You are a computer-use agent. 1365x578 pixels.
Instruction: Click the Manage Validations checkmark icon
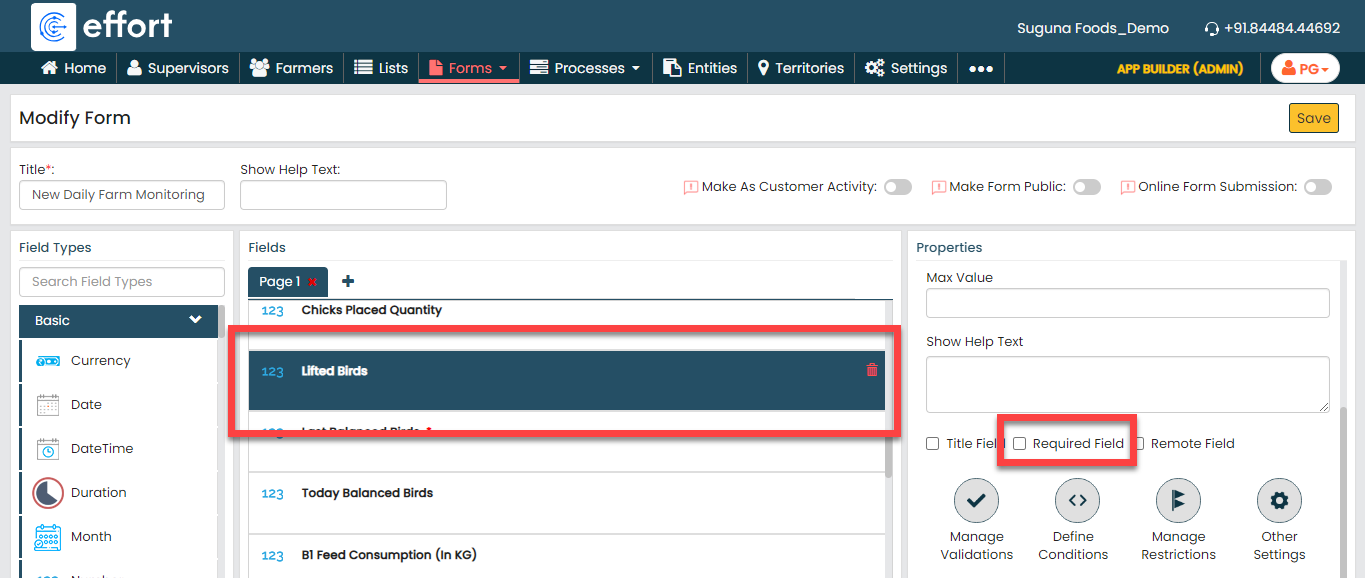[976, 500]
